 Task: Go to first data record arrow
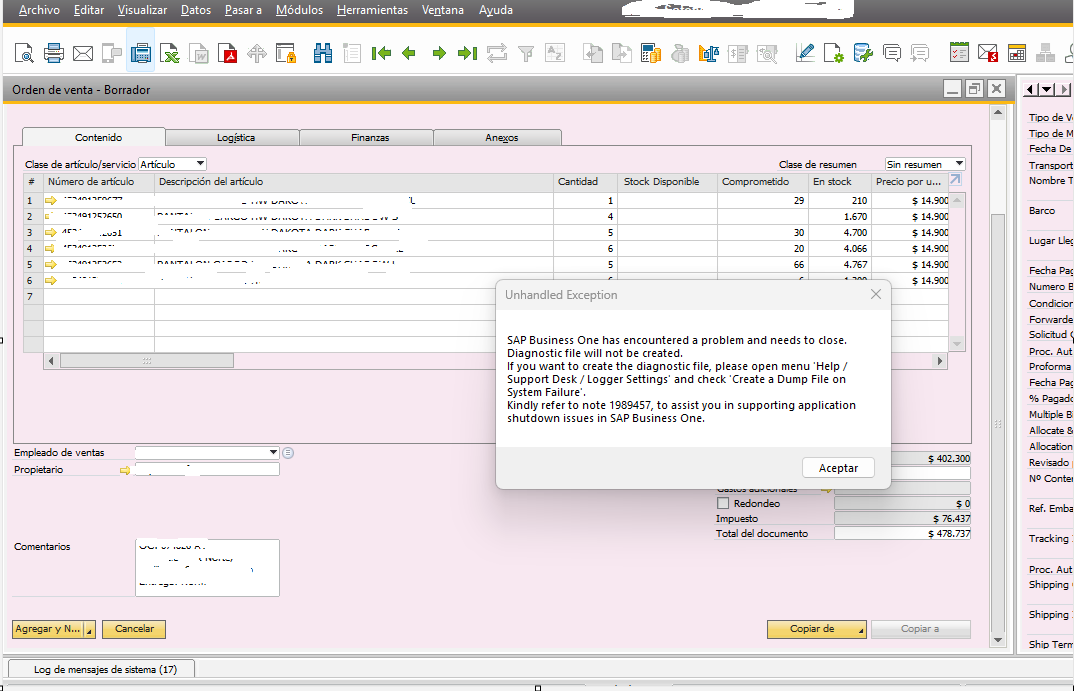coord(381,53)
